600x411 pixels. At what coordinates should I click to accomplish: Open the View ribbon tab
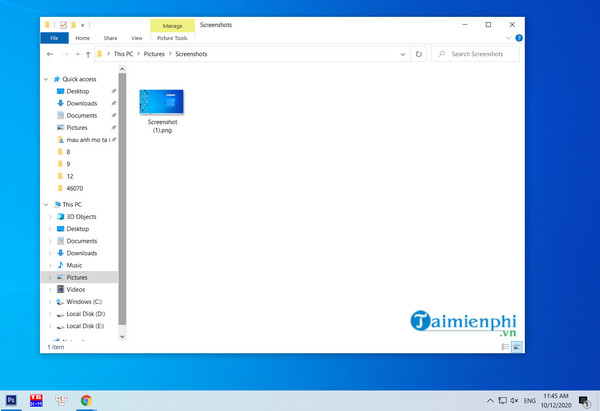137,38
